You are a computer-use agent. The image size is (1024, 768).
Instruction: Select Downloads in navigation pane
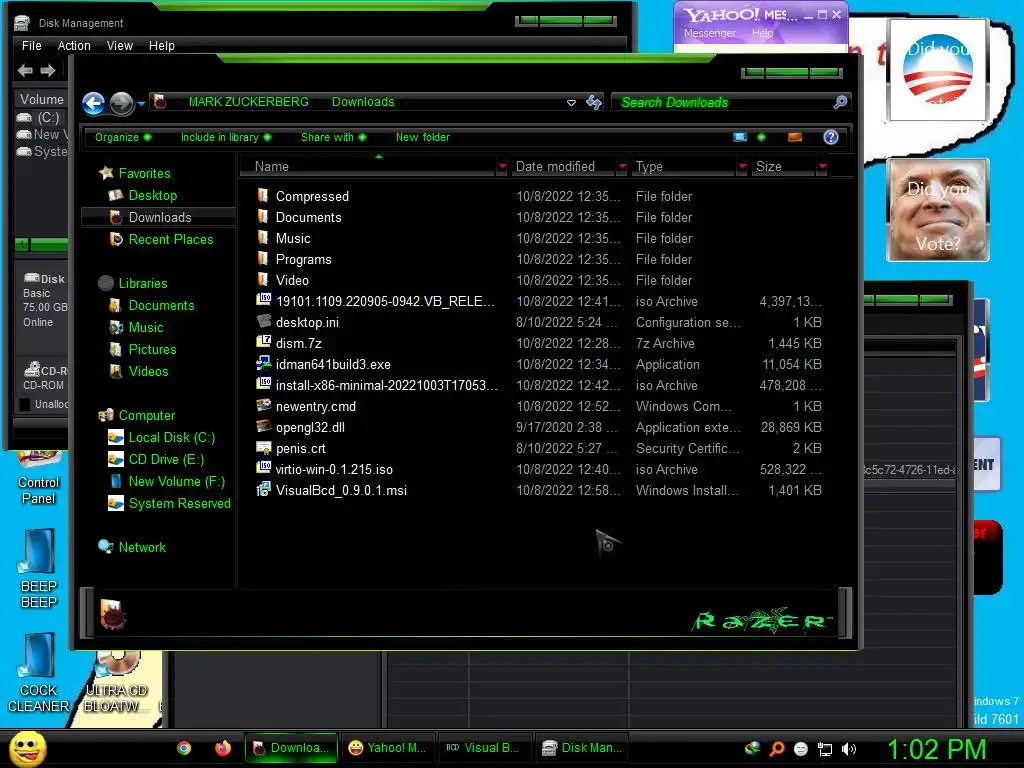[160, 217]
